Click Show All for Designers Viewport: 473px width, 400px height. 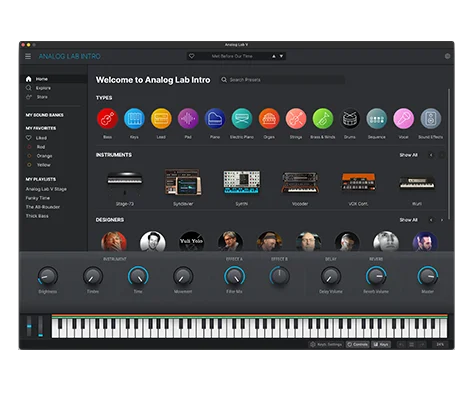click(408, 220)
